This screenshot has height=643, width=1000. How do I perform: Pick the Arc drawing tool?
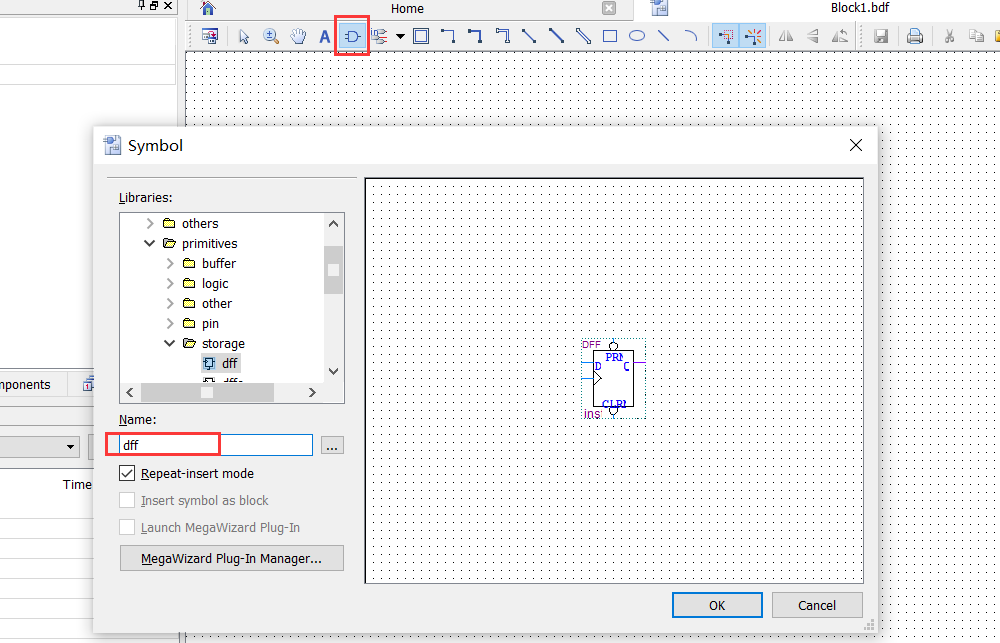pos(691,36)
